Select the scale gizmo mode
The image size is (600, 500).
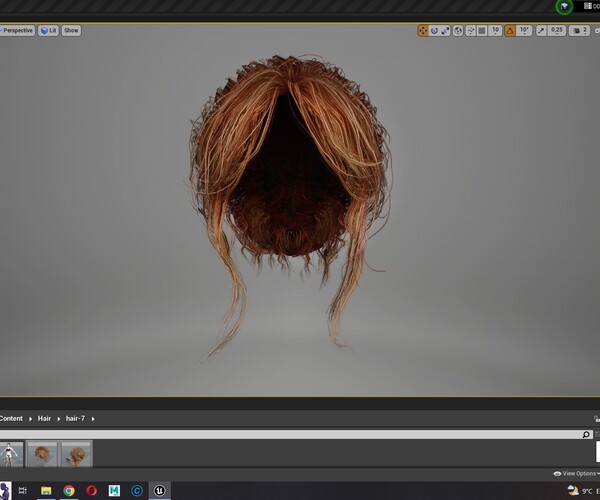pyautogui.click(x=445, y=31)
